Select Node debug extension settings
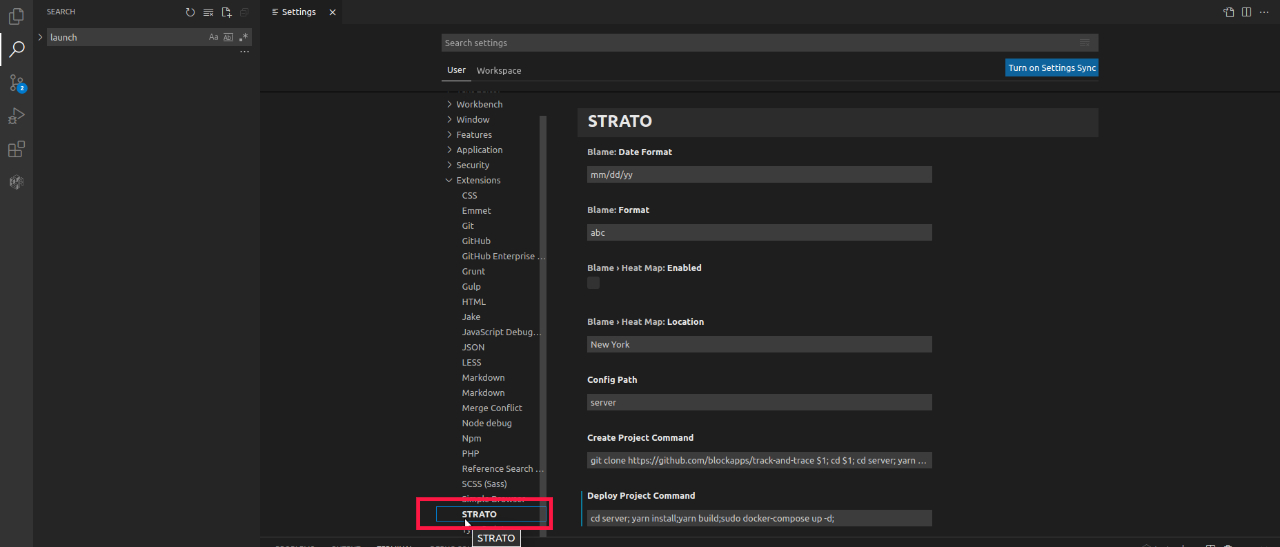The width and height of the screenshot is (1280, 547). pos(486,423)
